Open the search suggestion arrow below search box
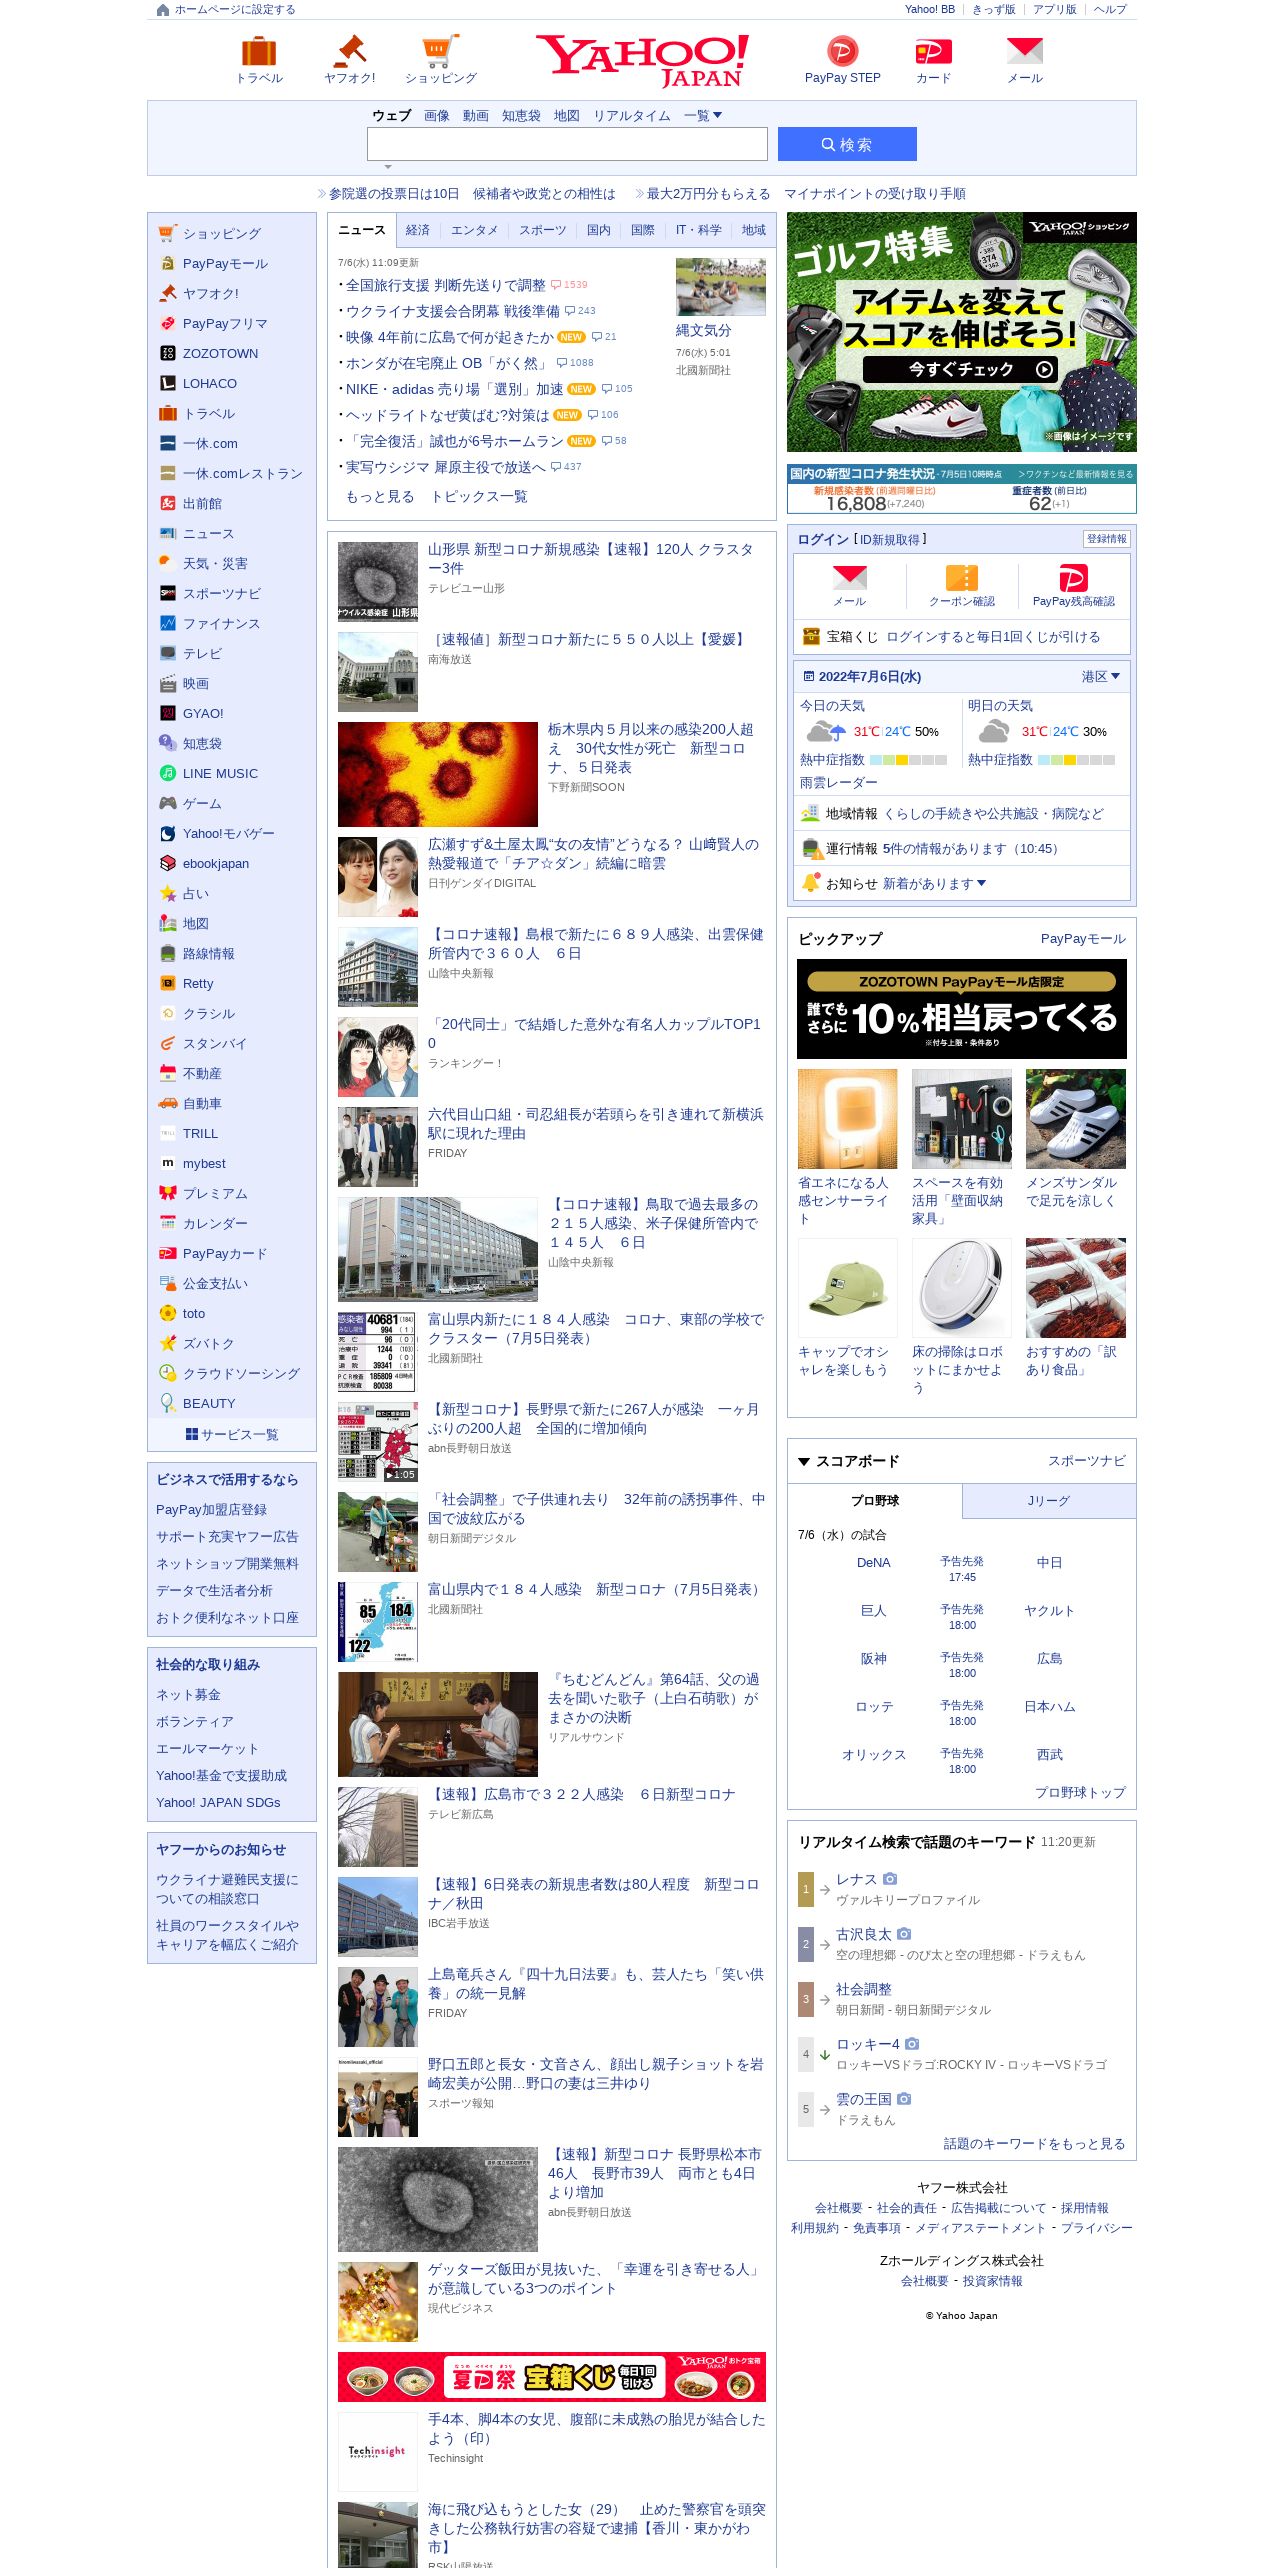This screenshot has height=2568, width=1284. pos(388,167)
